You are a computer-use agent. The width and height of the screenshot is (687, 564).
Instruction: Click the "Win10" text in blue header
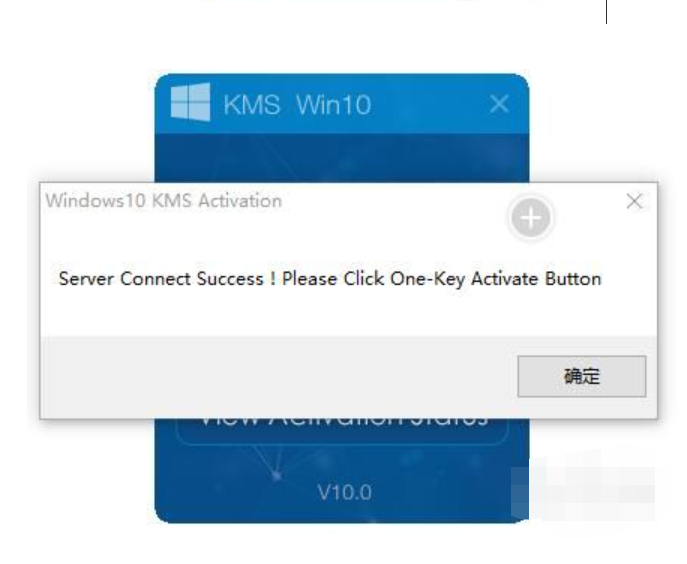click(333, 105)
